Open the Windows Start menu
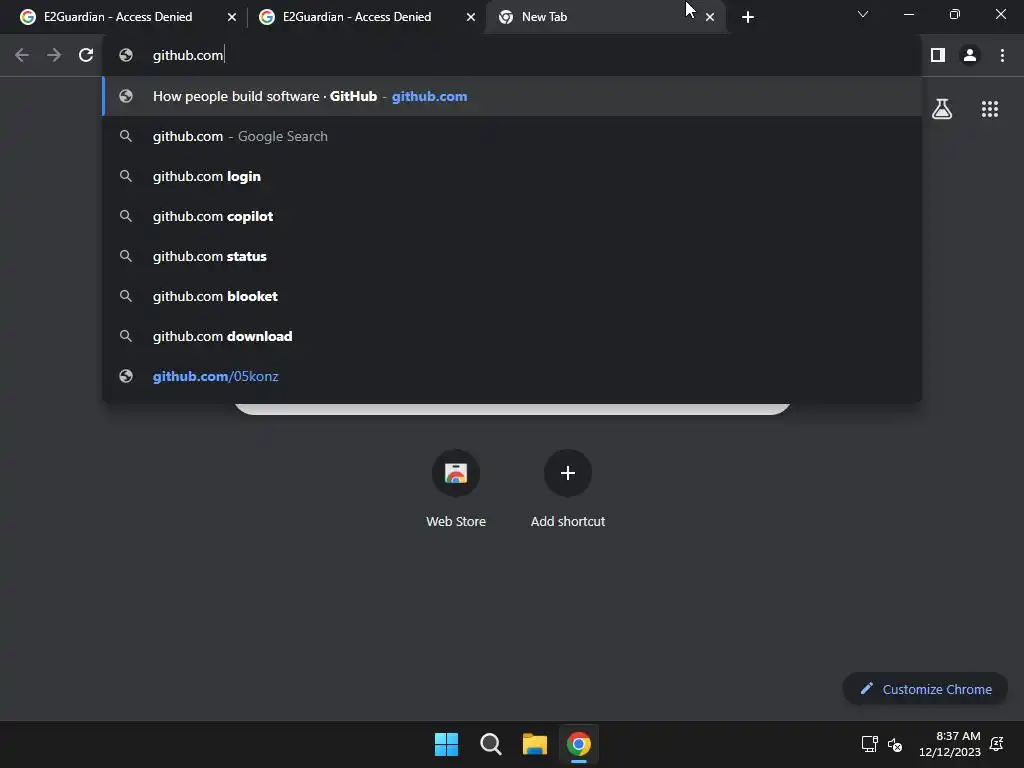 coord(446,744)
